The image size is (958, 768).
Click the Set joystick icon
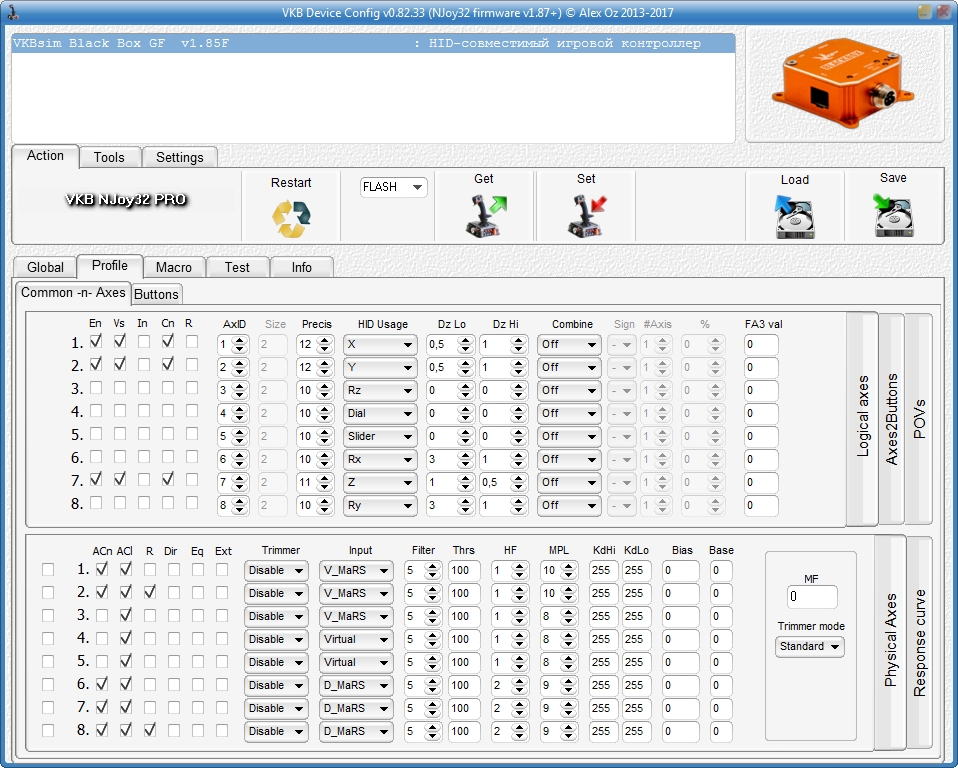[586, 215]
